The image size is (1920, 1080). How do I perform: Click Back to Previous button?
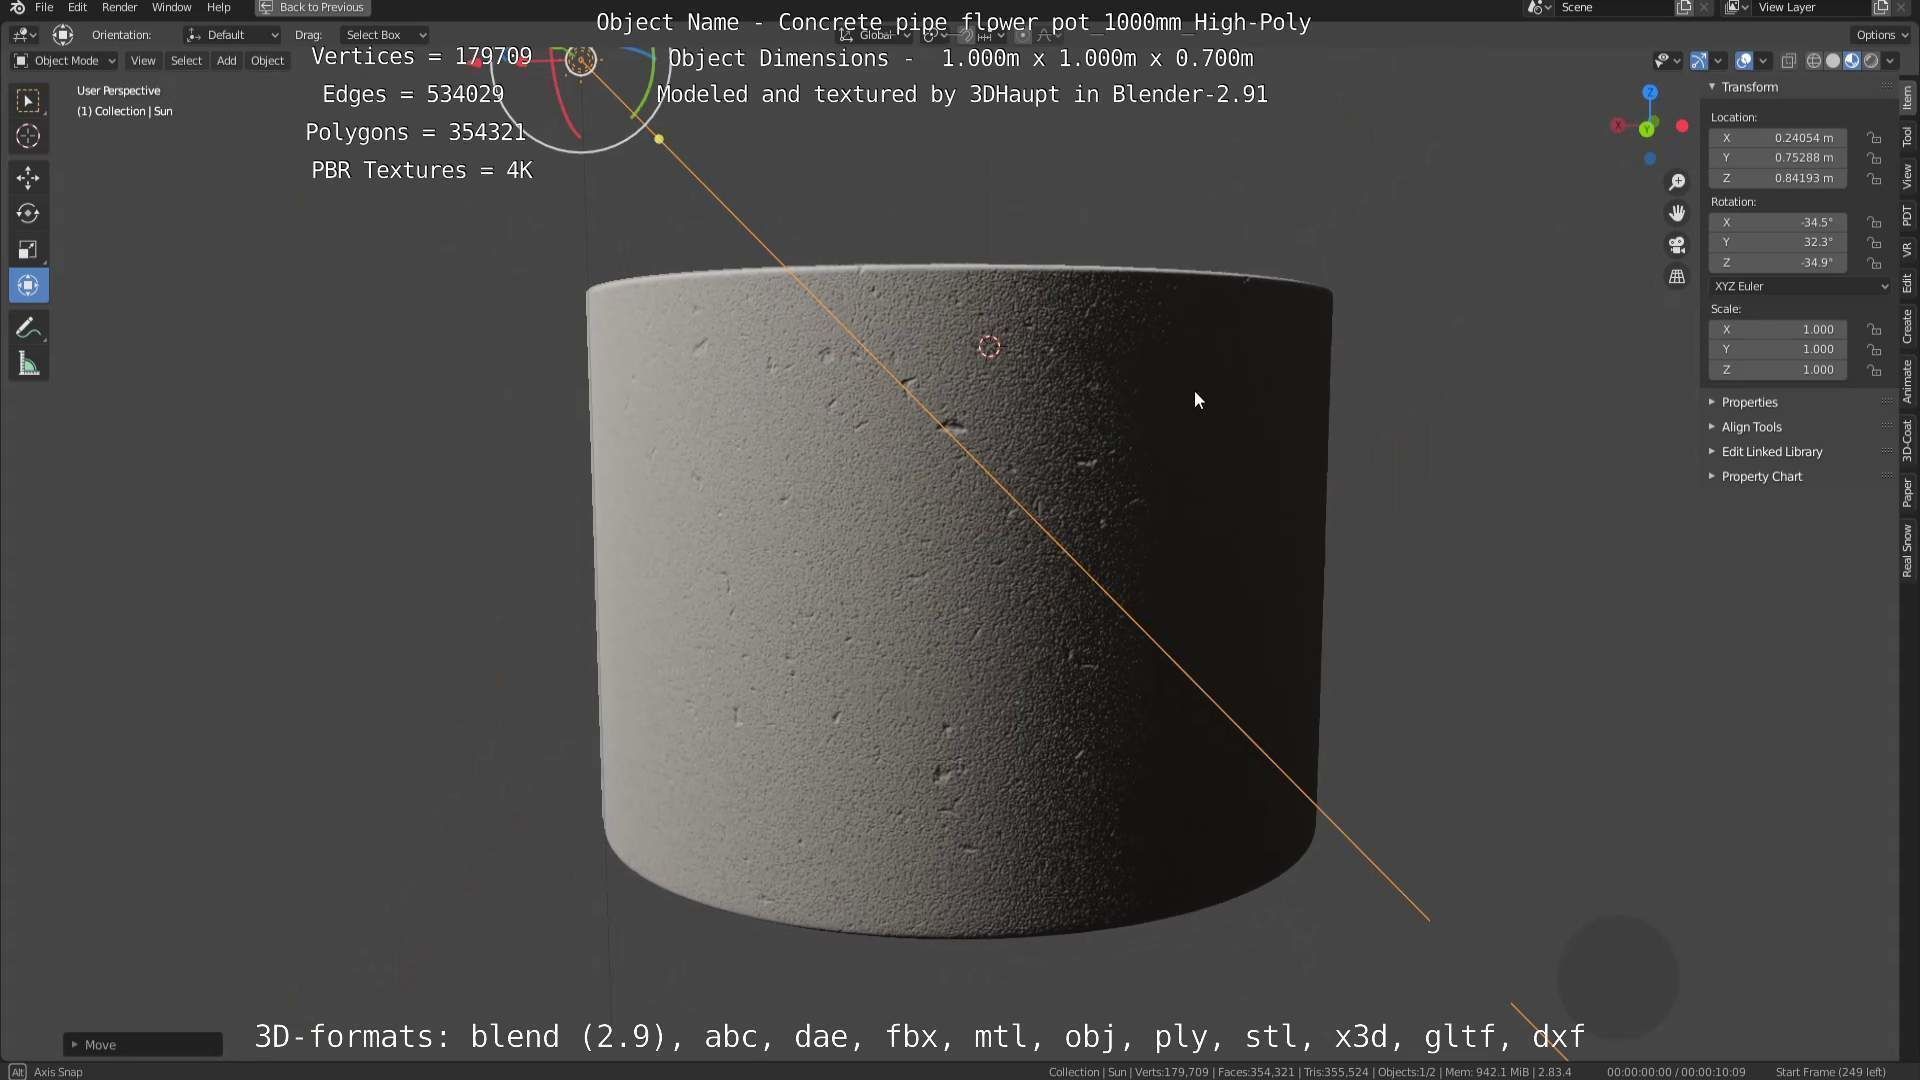tap(313, 7)
